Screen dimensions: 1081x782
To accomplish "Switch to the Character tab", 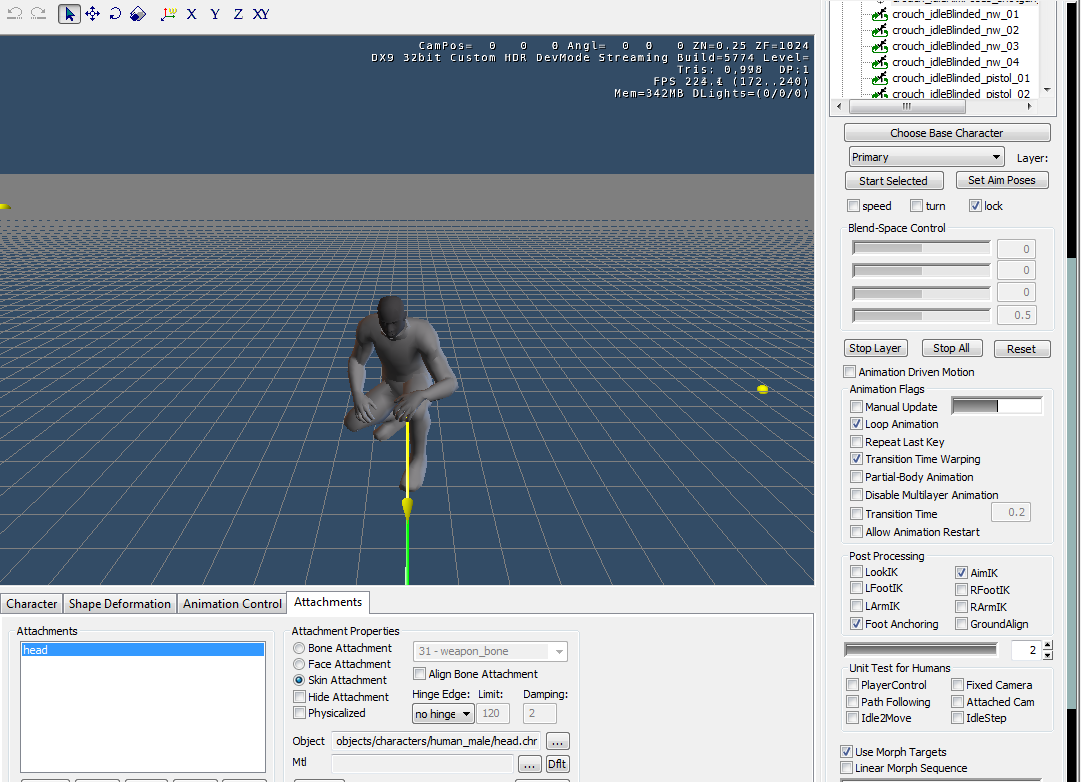I will (x=32, y=603).
